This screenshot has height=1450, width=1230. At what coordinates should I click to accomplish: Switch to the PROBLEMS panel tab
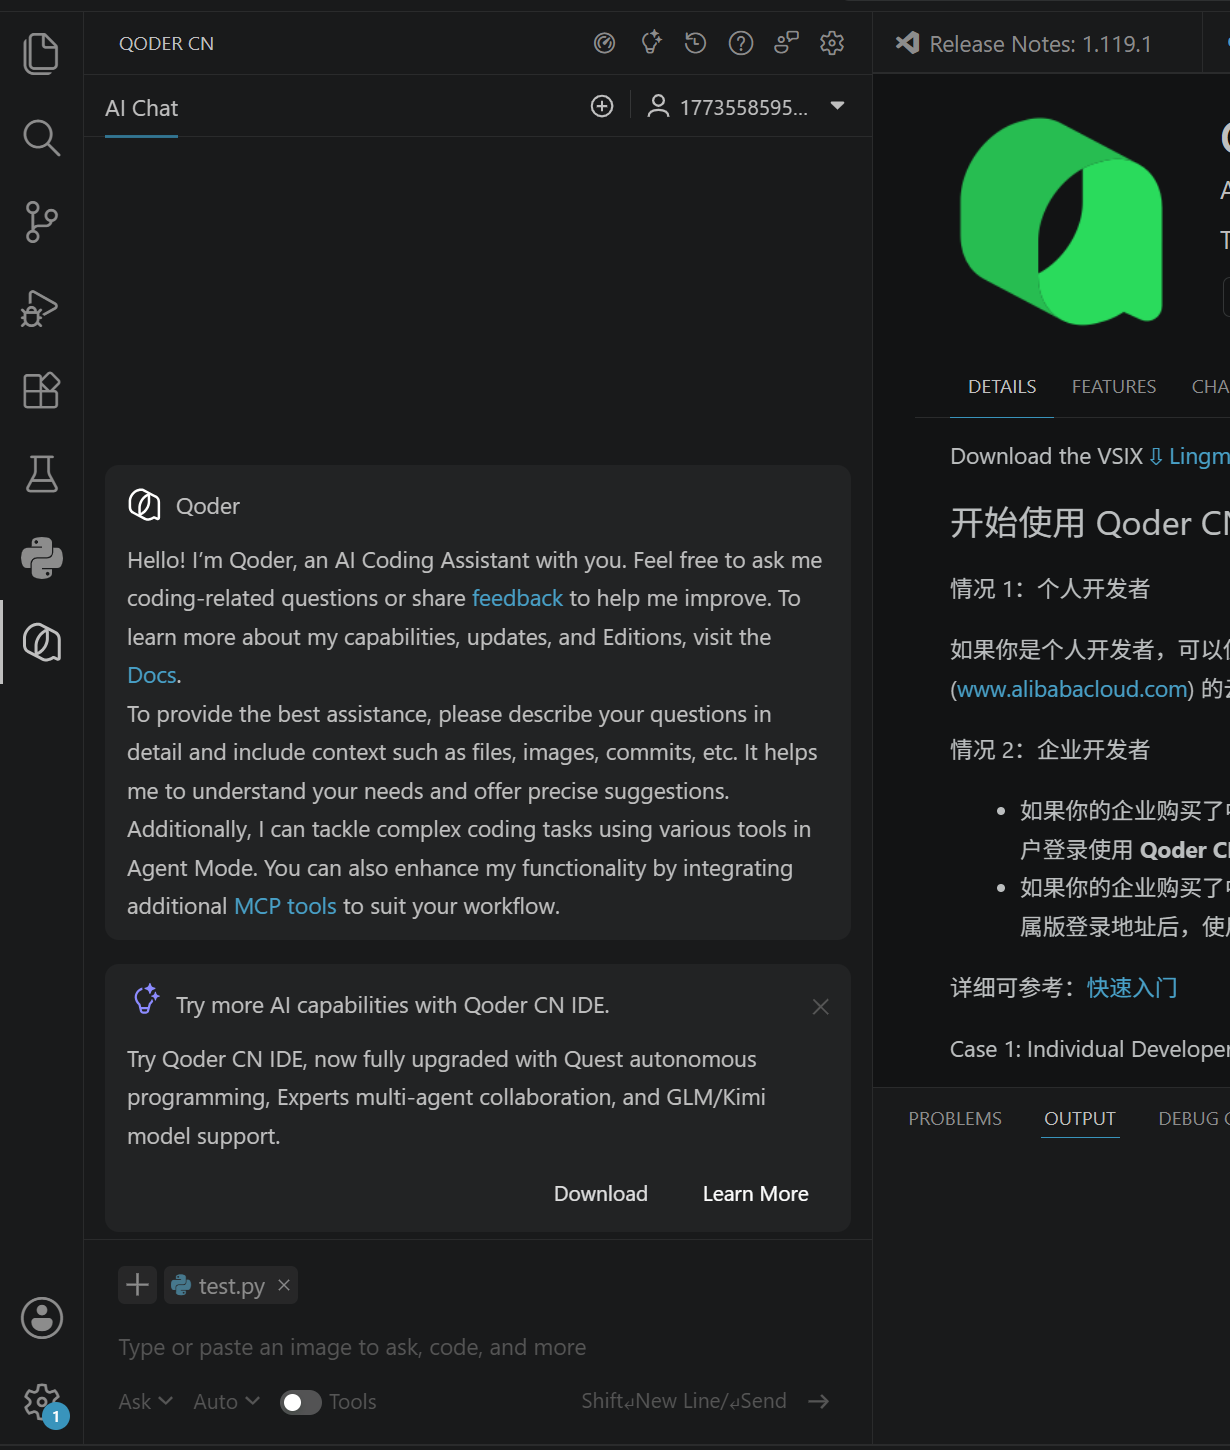pyautogui.click(x=955, y=1119)
